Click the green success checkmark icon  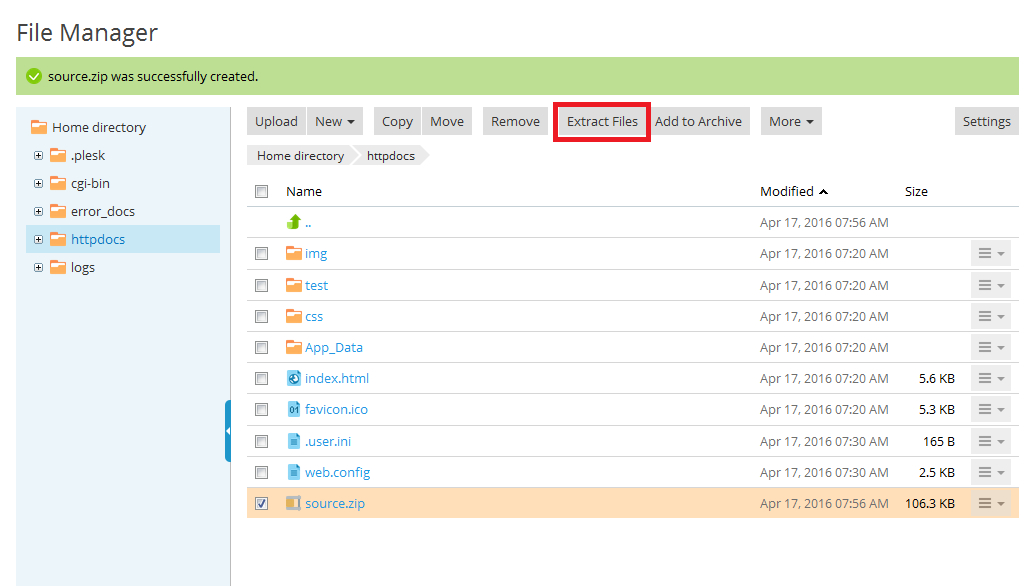pyautogui.click(x=34, y=76)
